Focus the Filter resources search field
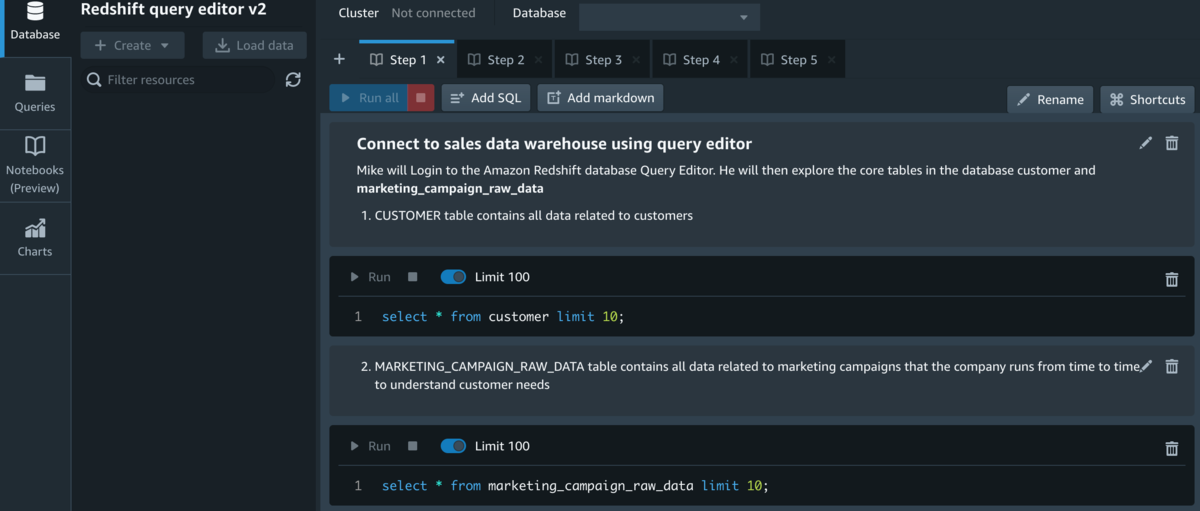Screen dimensions: 1200x511 tap(180, 80)
